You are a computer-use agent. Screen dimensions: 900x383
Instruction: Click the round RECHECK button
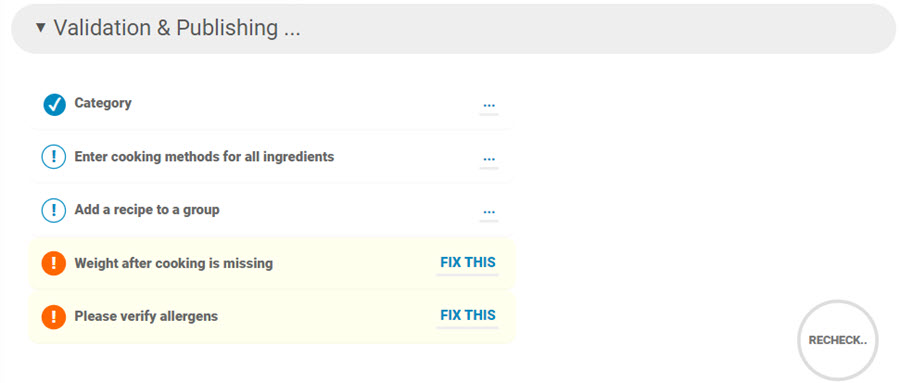tap(837, 340)
